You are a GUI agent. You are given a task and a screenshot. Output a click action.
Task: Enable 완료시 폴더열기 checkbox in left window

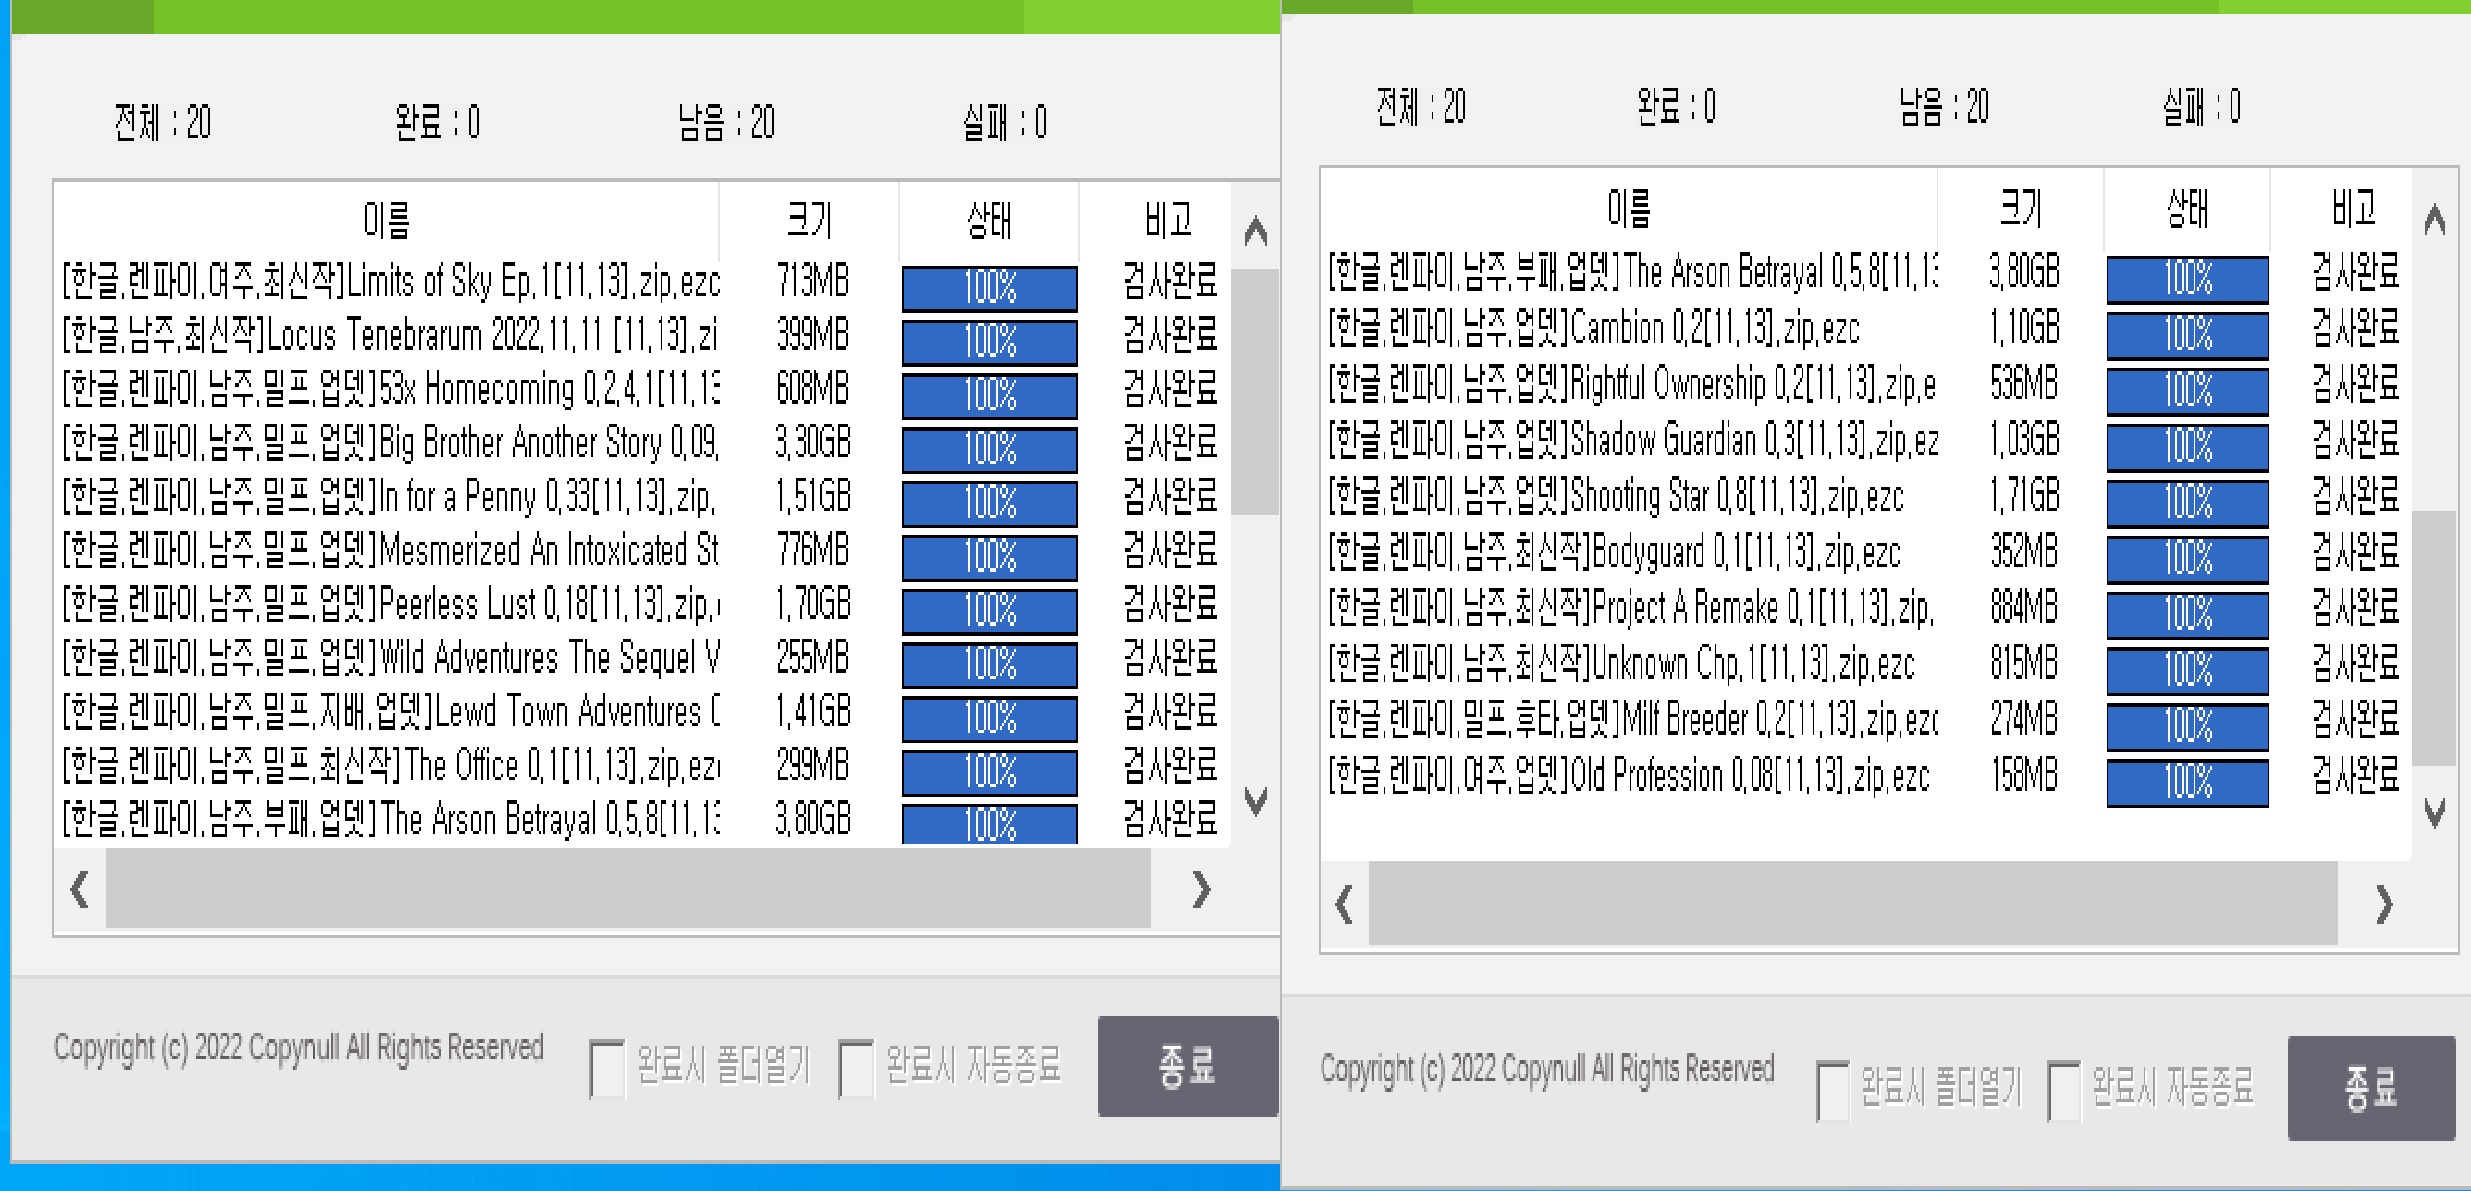pyautogui.click(x=606, y=1068)
